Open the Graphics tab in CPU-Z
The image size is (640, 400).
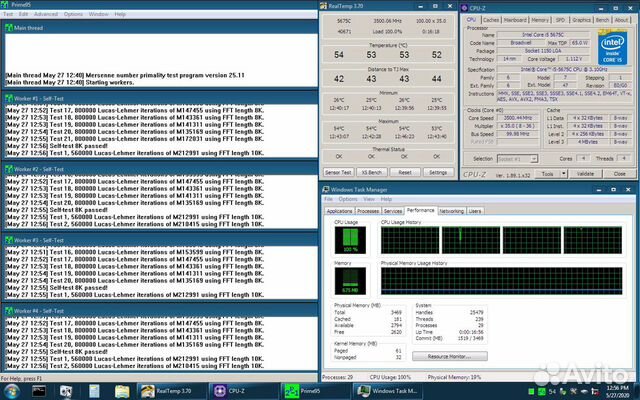(x=581, y=20)
